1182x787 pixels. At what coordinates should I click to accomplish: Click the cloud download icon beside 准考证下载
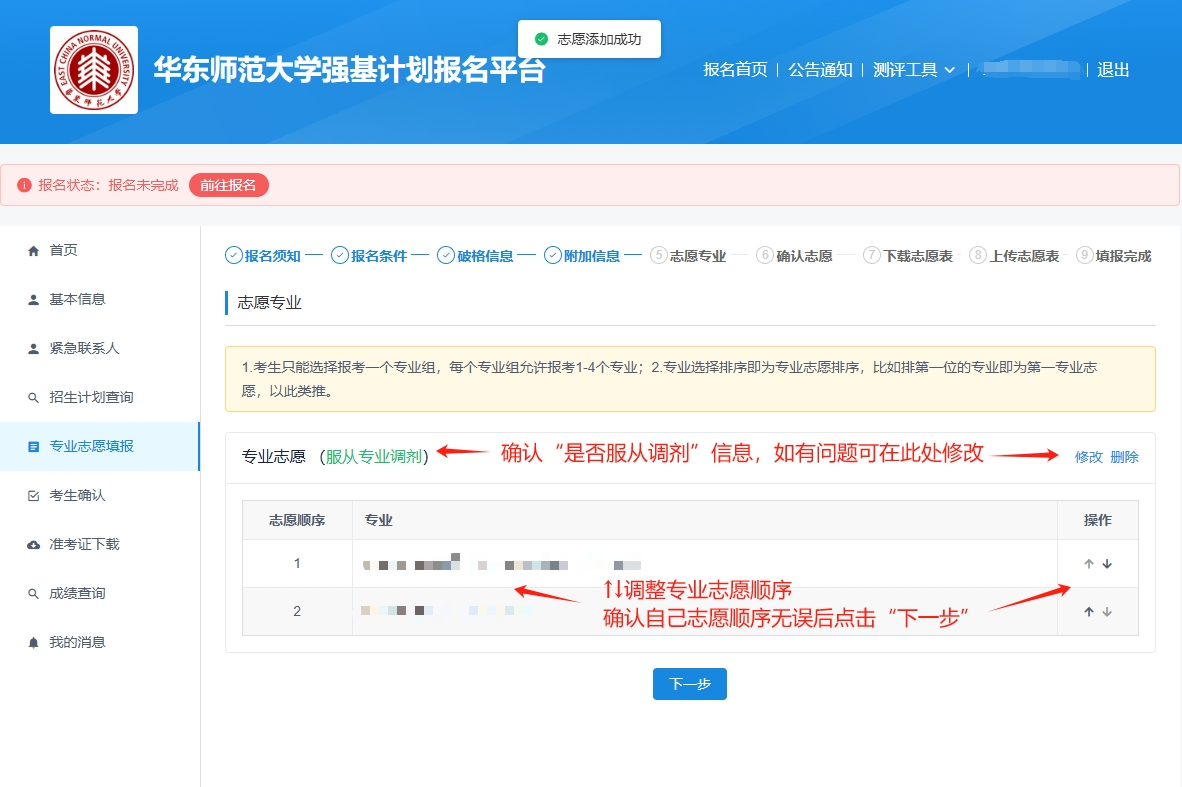(x=33, y=545)
